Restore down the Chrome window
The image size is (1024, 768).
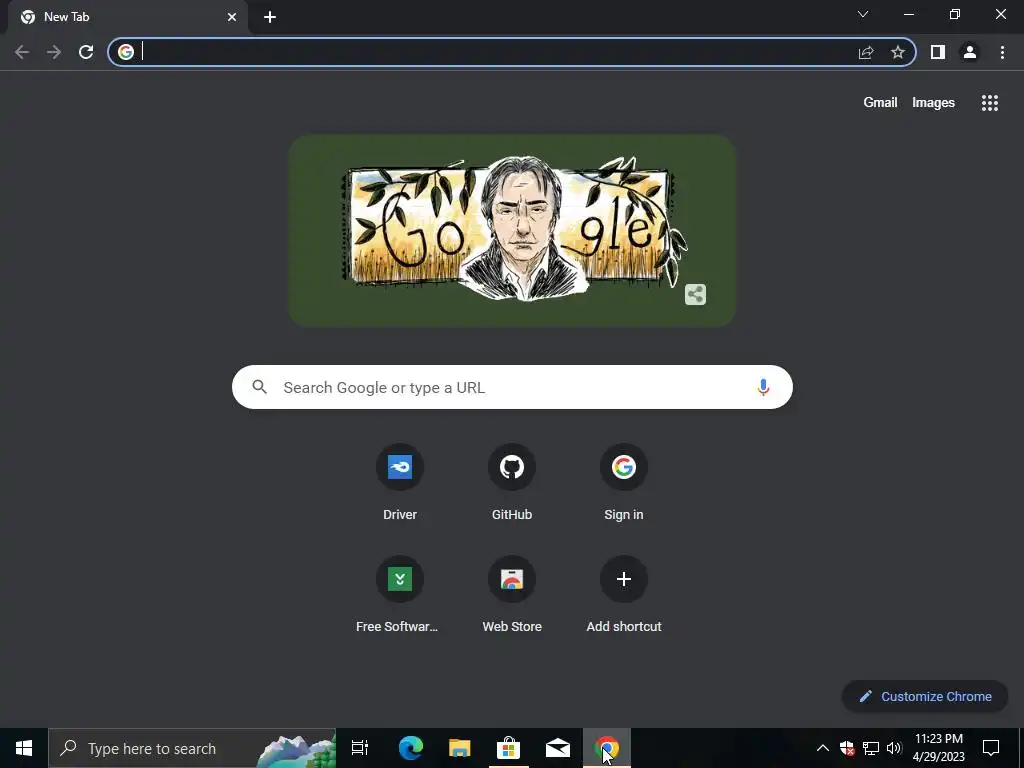click(x=955, y=14)
